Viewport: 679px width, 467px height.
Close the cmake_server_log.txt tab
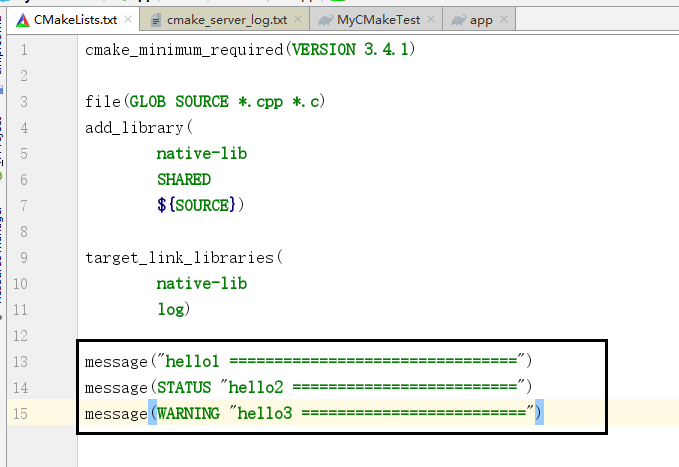(x=298, y=19)
